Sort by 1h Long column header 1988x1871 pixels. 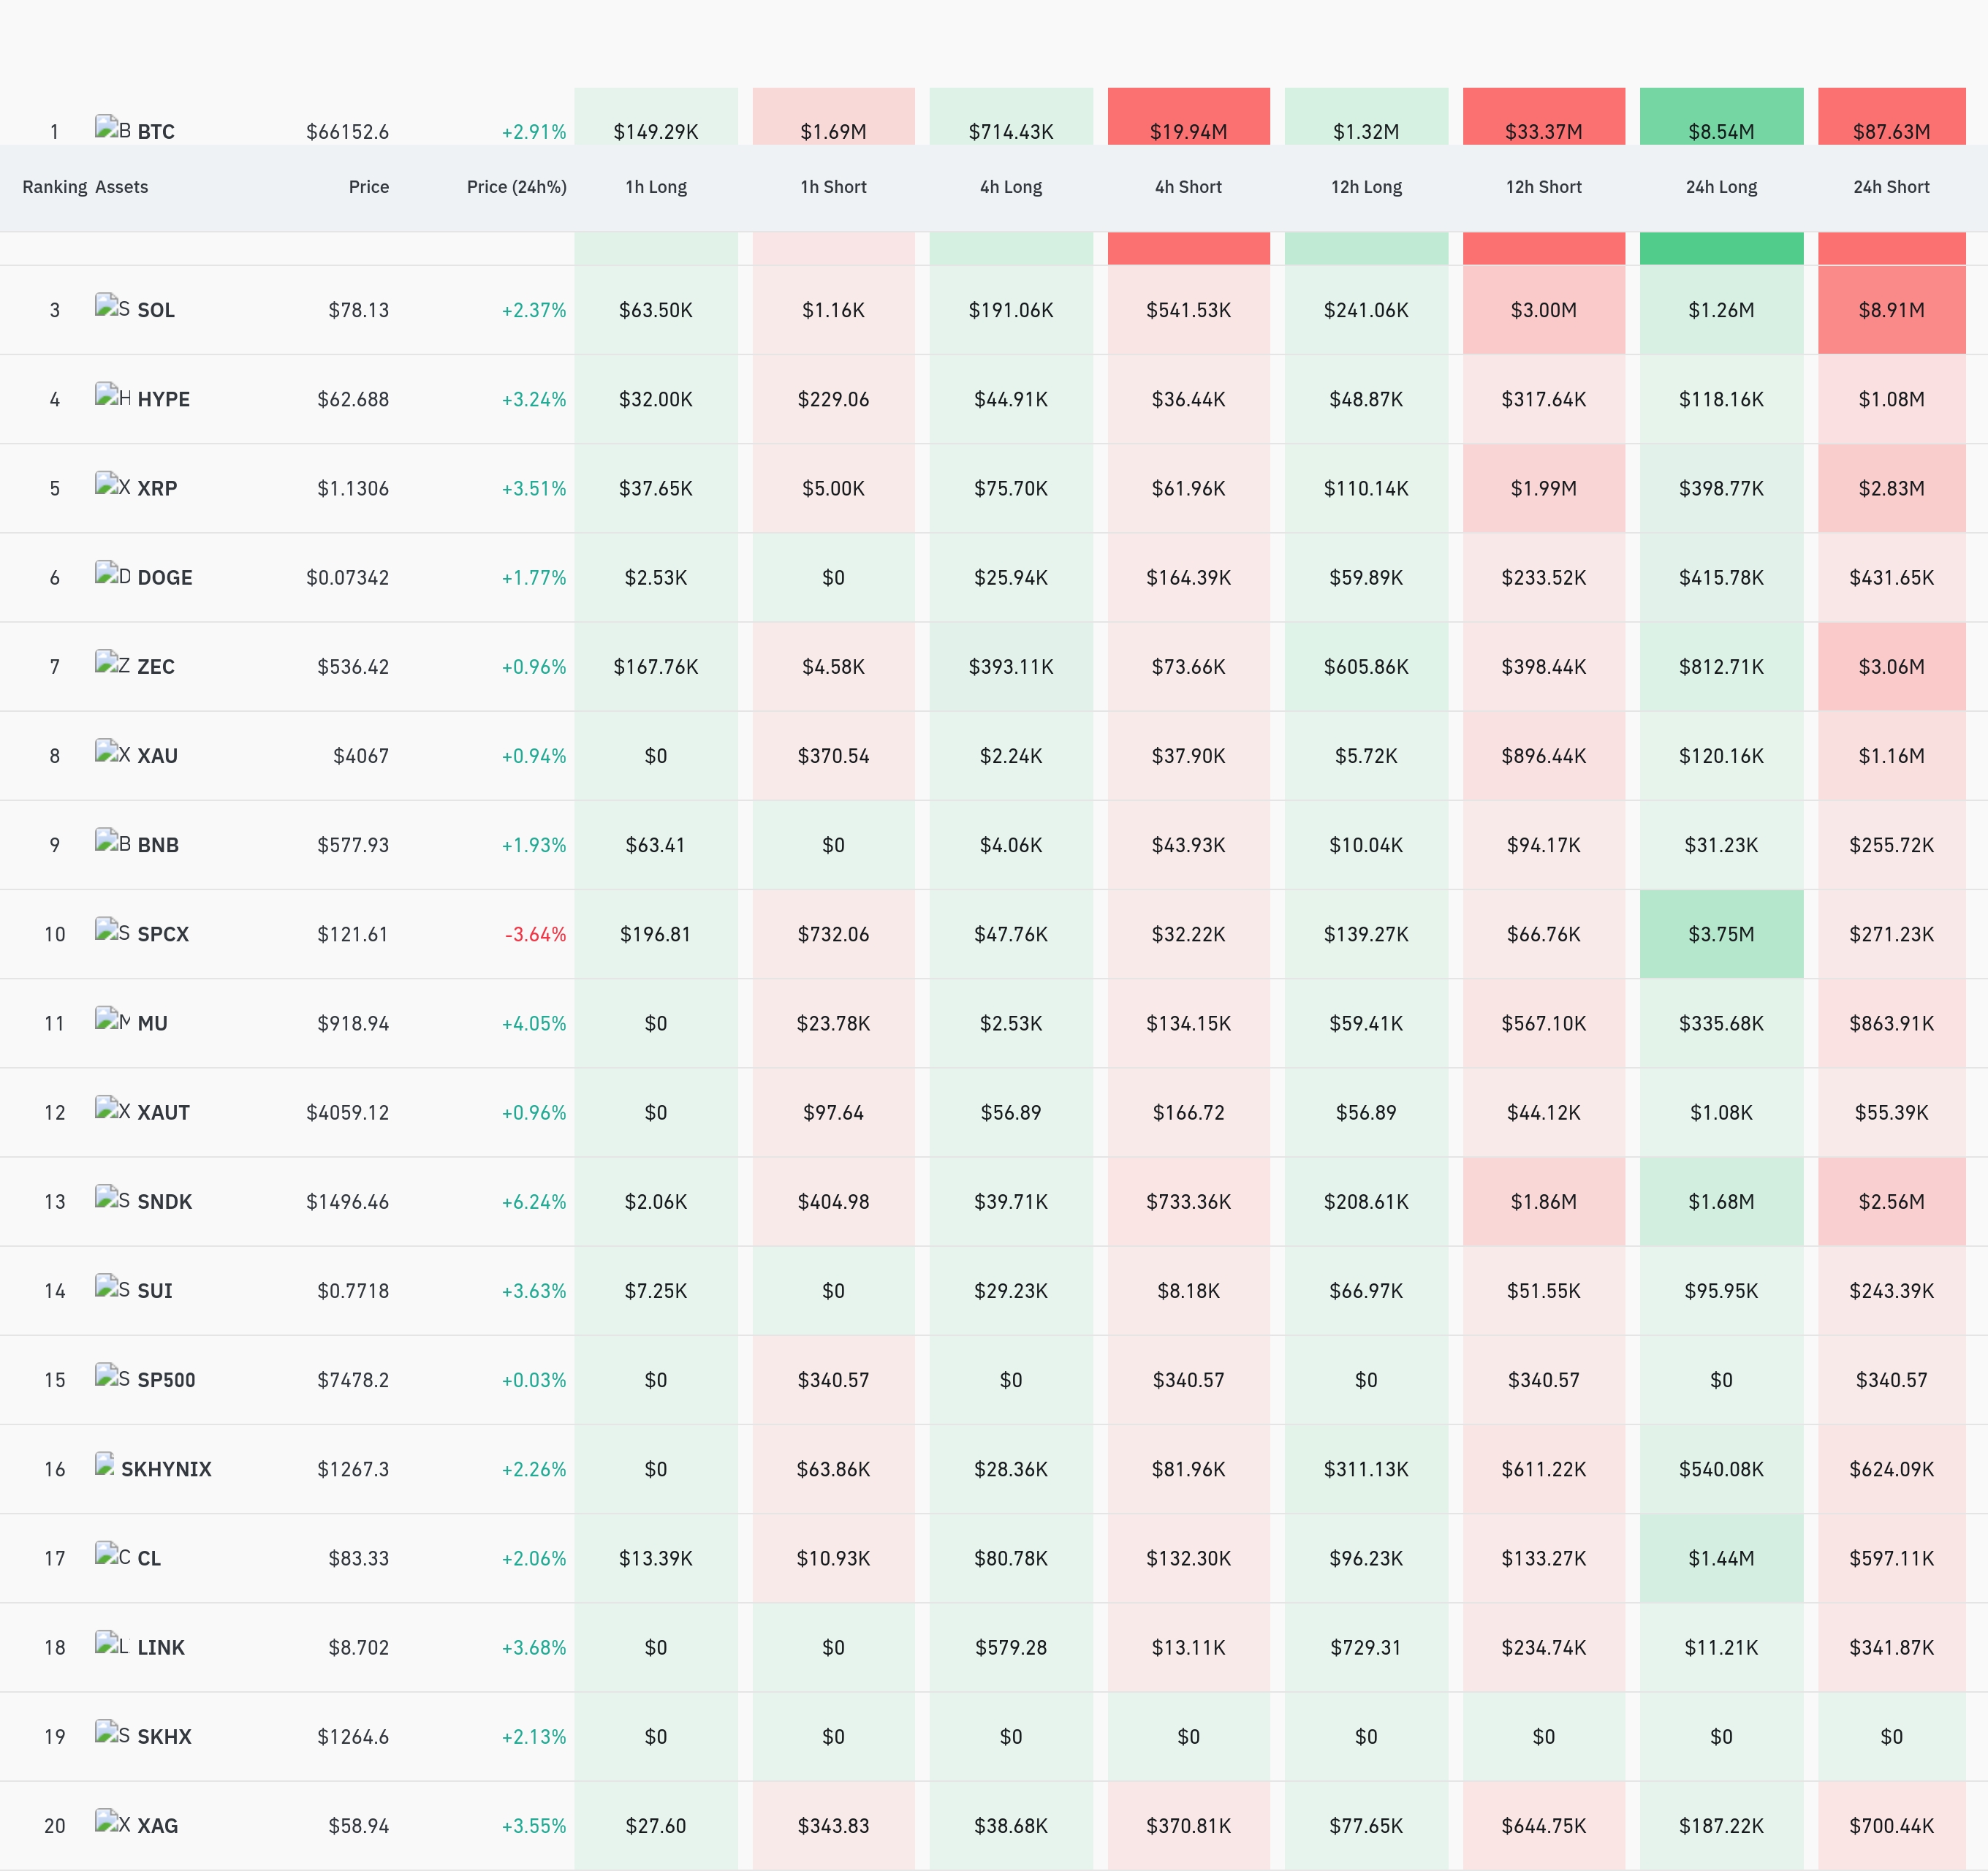pyautogui.click(x=656, y=187)
